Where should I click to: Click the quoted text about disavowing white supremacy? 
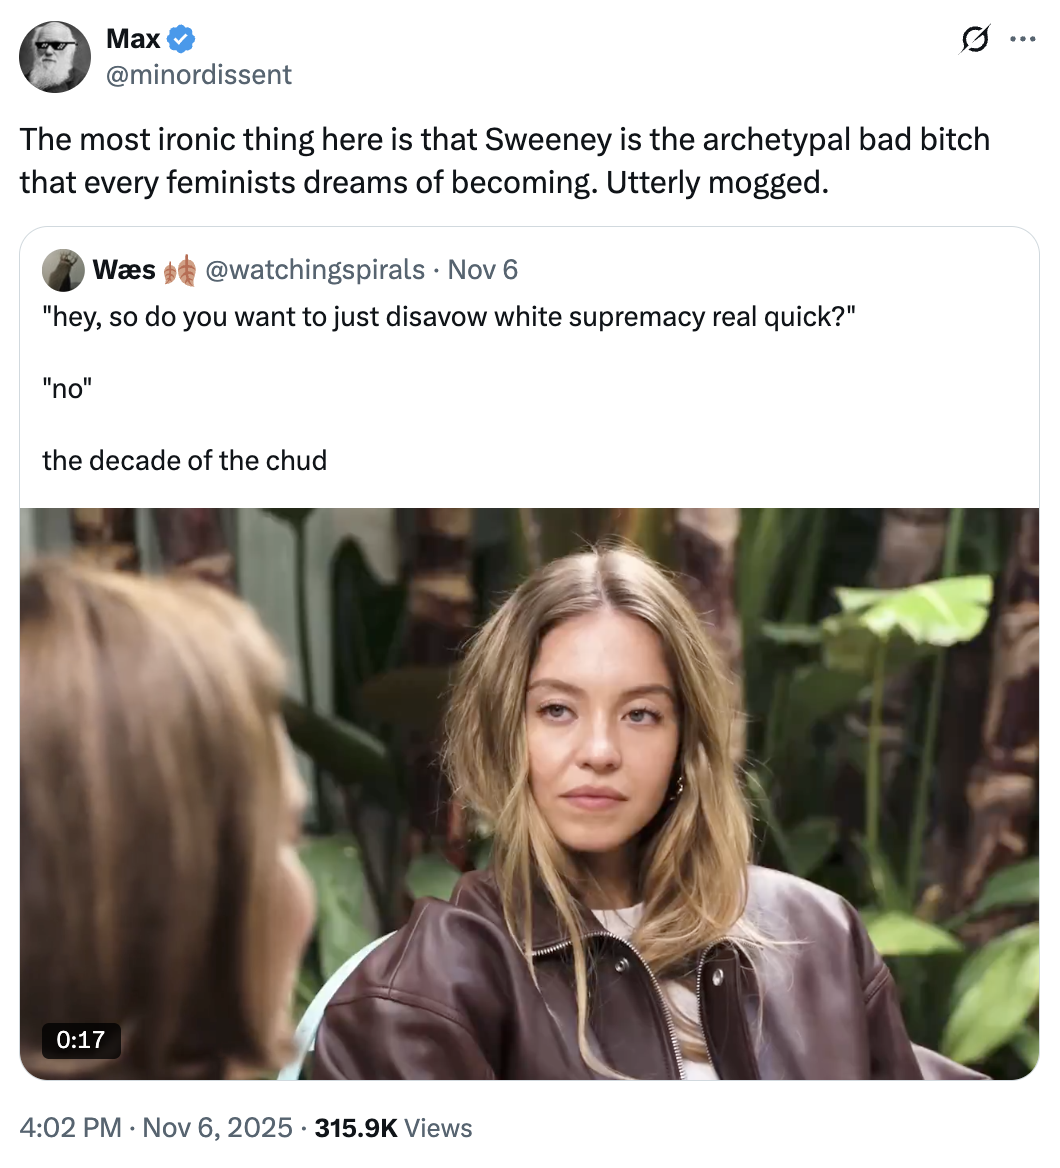(x=450, y=318)
